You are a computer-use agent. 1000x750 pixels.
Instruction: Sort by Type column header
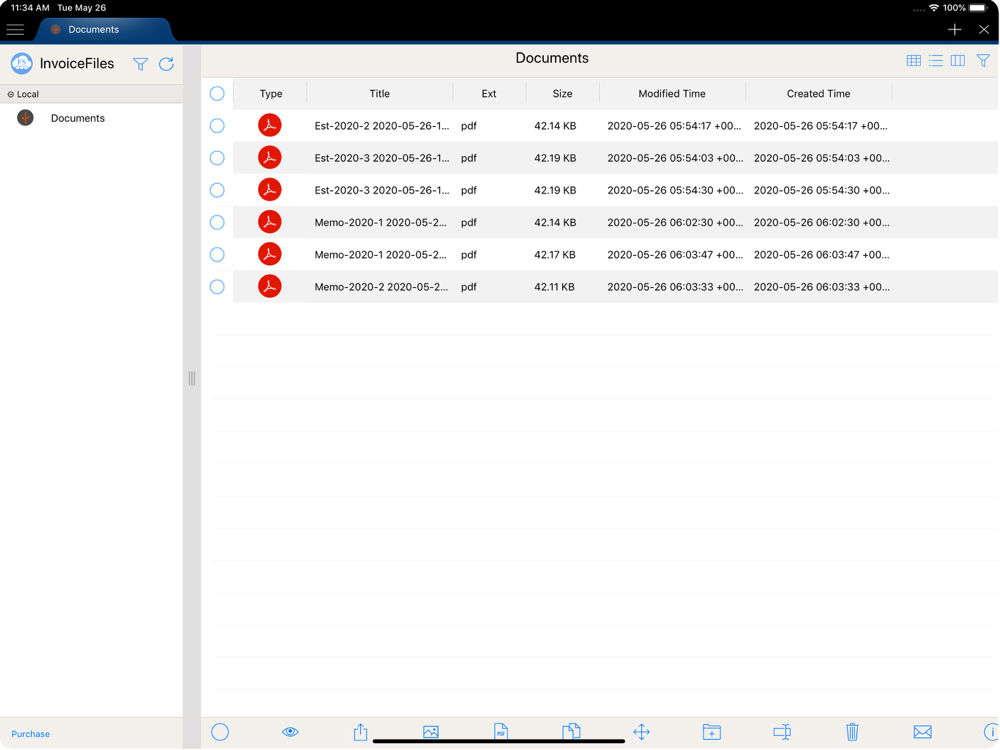pyautogui.click(x=270, y=94)
